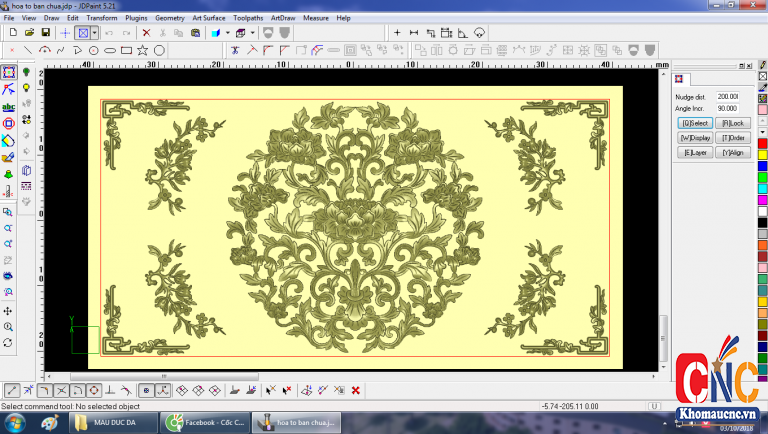The width and height of the screenshot is (768, 434).
Task: Click the New file icon
Action: pos(12,33)
